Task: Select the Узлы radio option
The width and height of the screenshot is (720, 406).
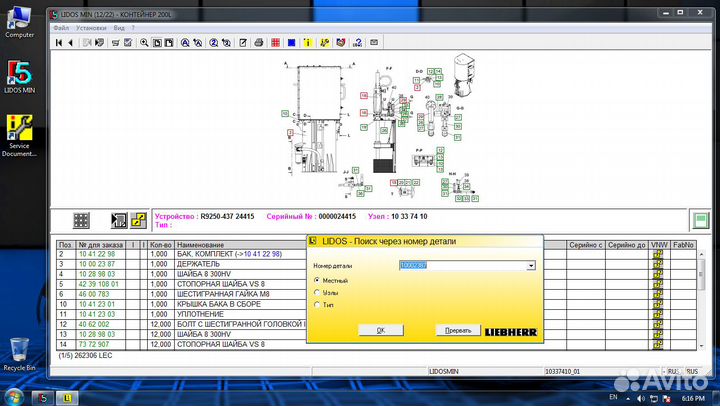Action: click(318, 292)
